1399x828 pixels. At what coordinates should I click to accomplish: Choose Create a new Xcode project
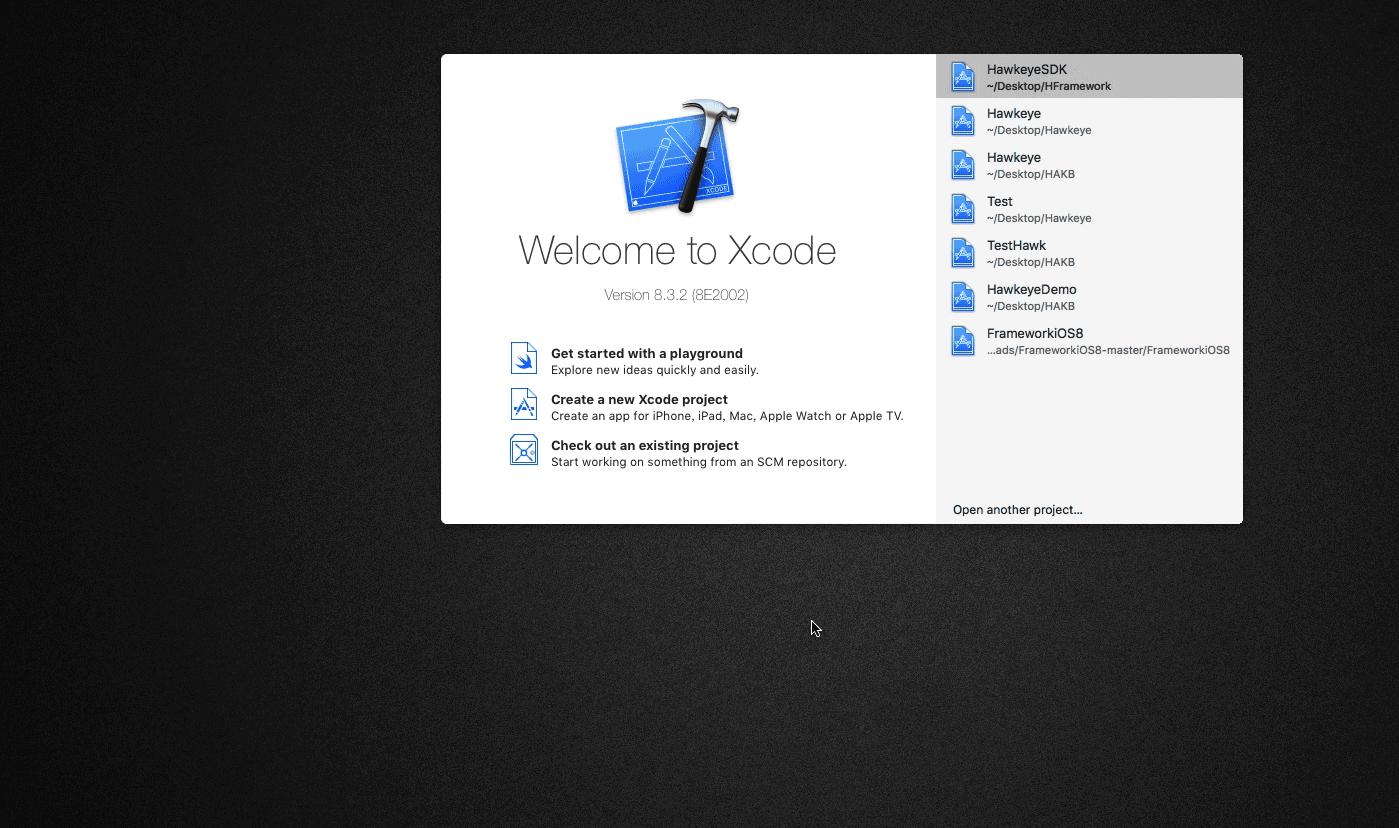pos(639,399)
